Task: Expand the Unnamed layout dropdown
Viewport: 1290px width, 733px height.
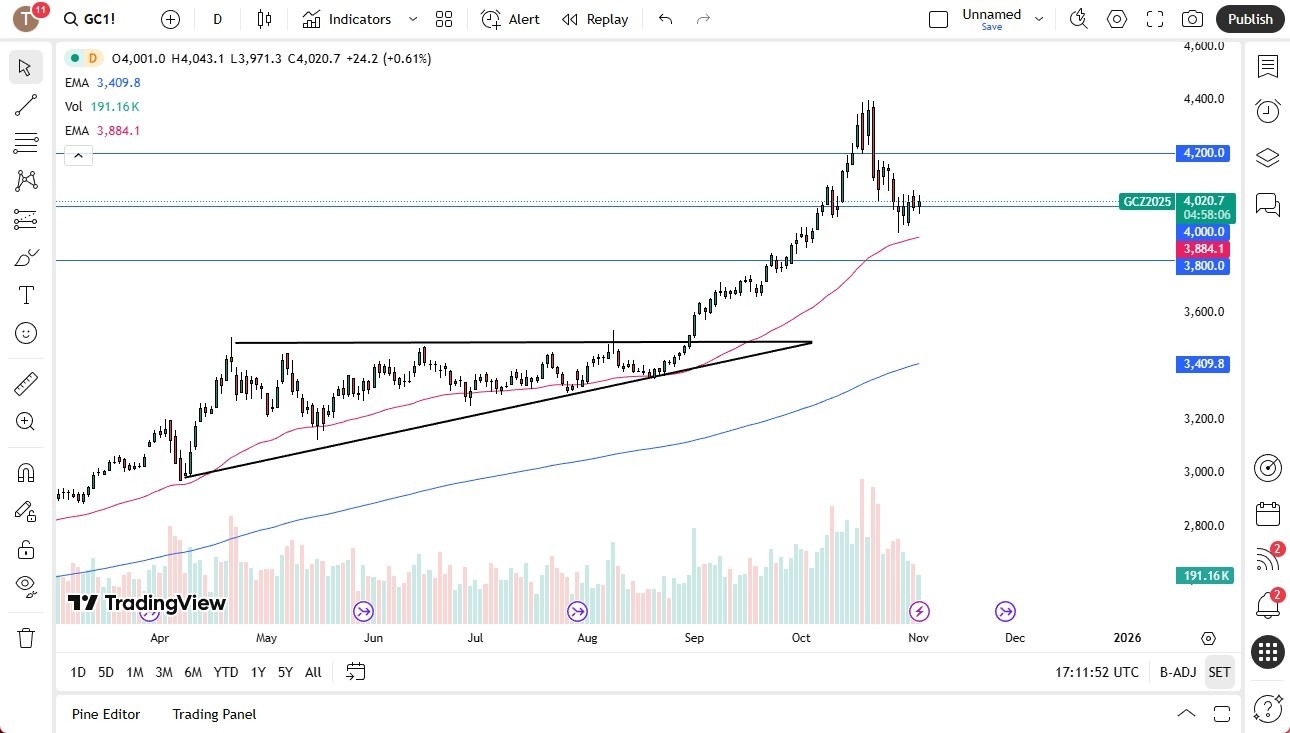Action: (1039, 19)
